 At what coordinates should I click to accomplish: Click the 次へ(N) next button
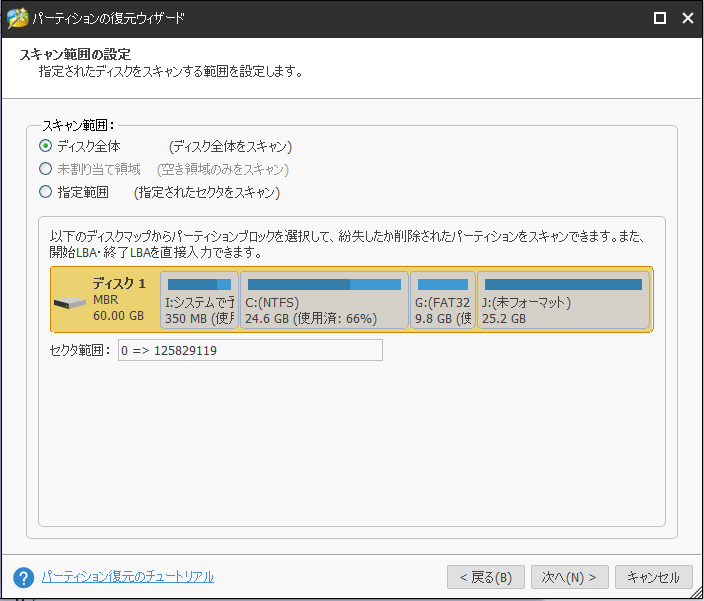pyautogui.click(x=569, y=577)
